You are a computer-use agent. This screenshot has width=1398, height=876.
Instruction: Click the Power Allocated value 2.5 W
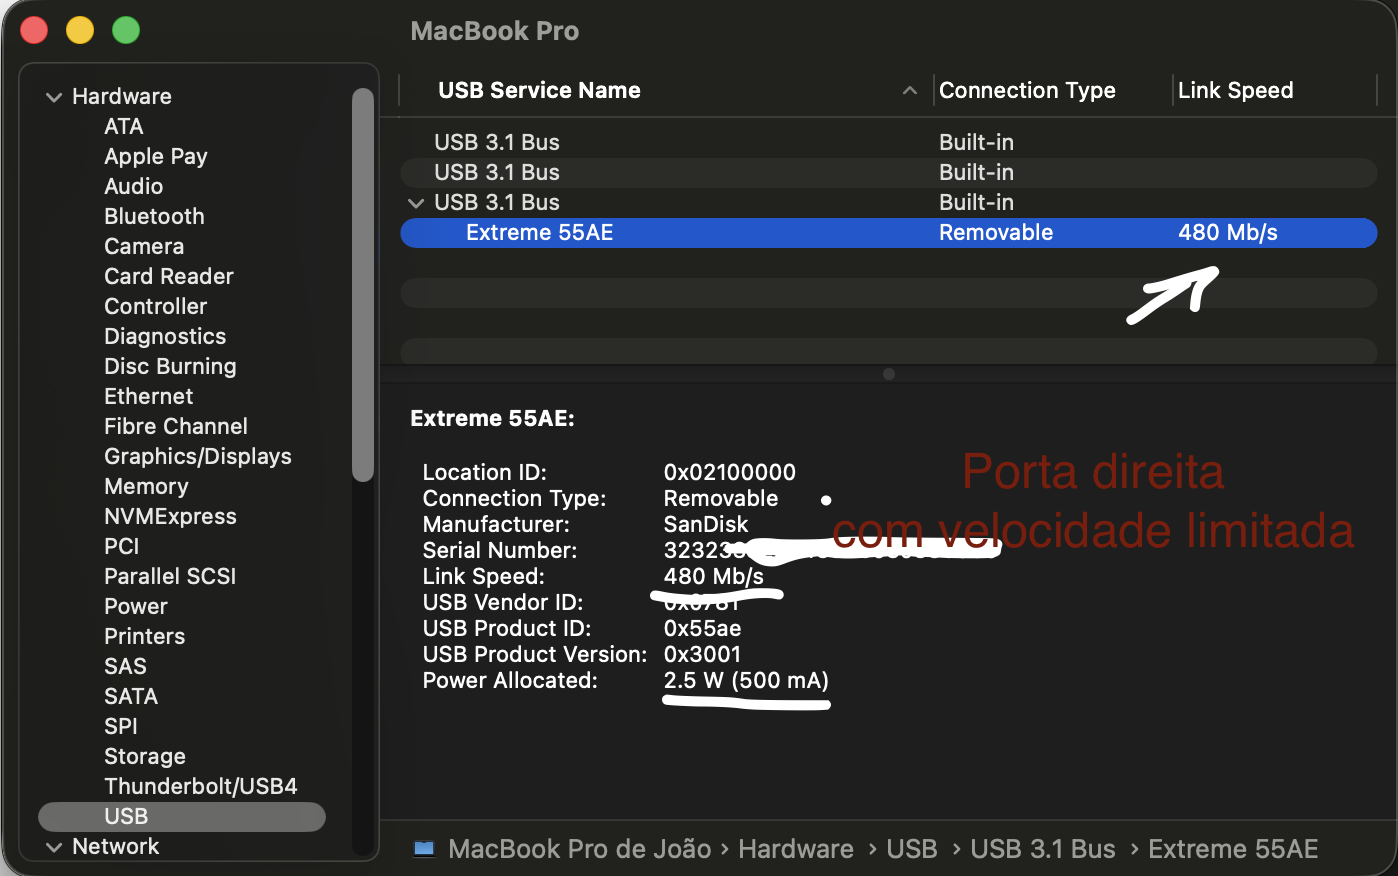pos(746,681)
